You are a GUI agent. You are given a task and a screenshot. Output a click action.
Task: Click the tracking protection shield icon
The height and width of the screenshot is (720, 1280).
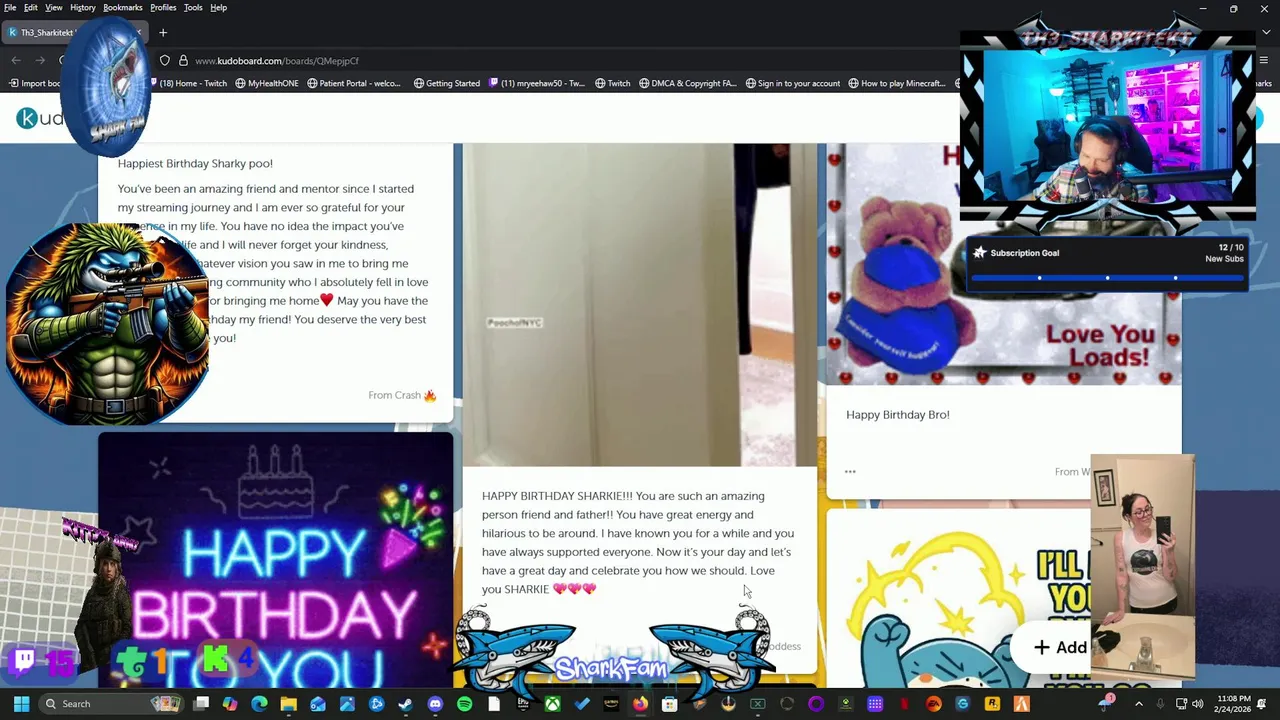pos(165,60)
